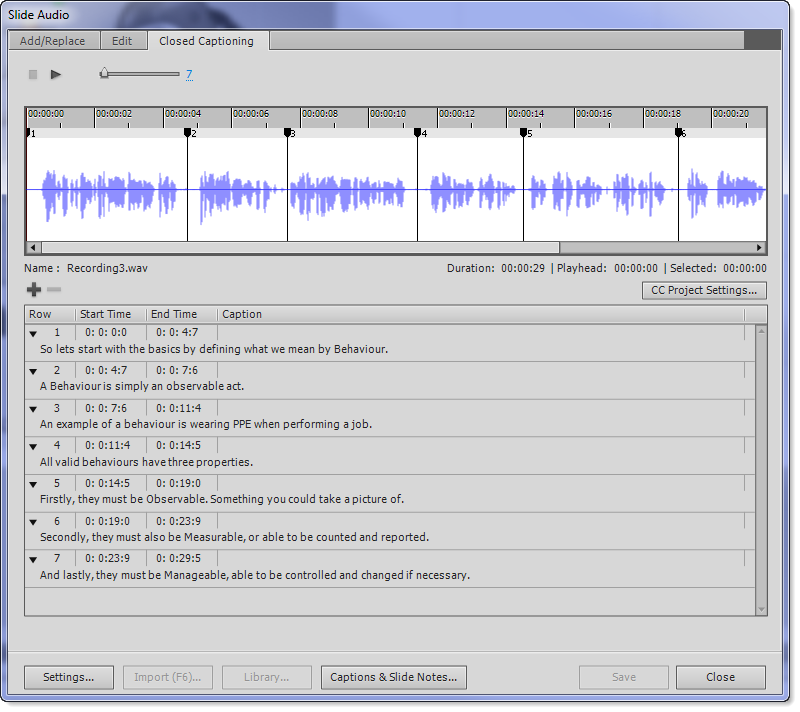Click the Stop playback icon
Viewport: 800px width, 712px height.
click(x=32, y=74)
